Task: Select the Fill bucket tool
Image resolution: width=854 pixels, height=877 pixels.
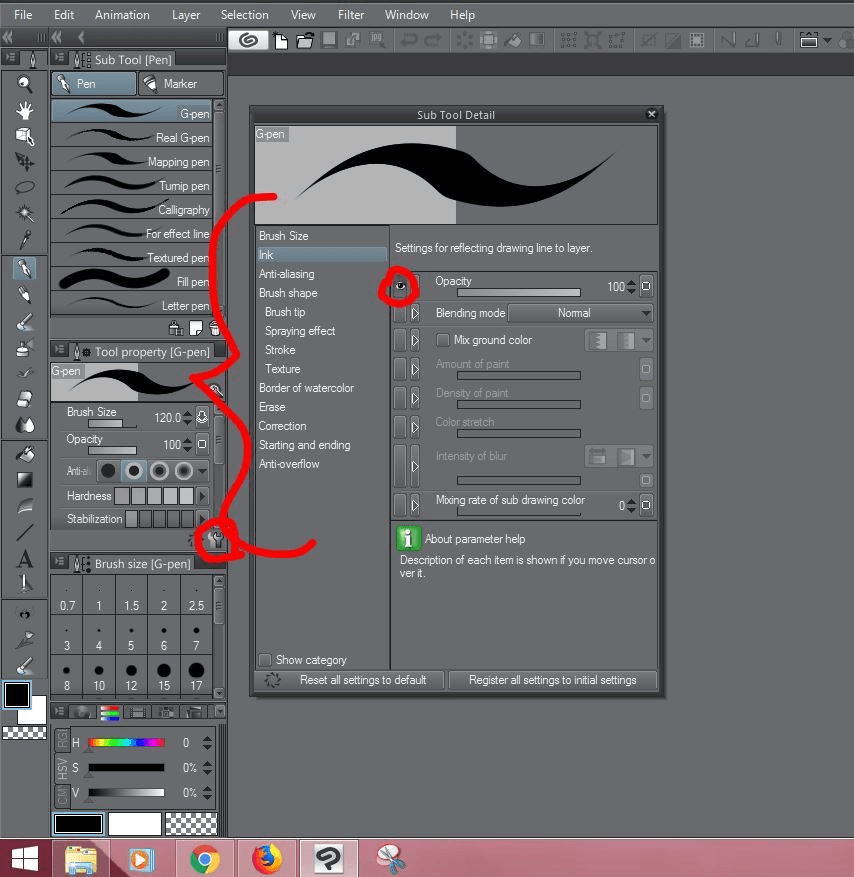Action: point(24,454)
